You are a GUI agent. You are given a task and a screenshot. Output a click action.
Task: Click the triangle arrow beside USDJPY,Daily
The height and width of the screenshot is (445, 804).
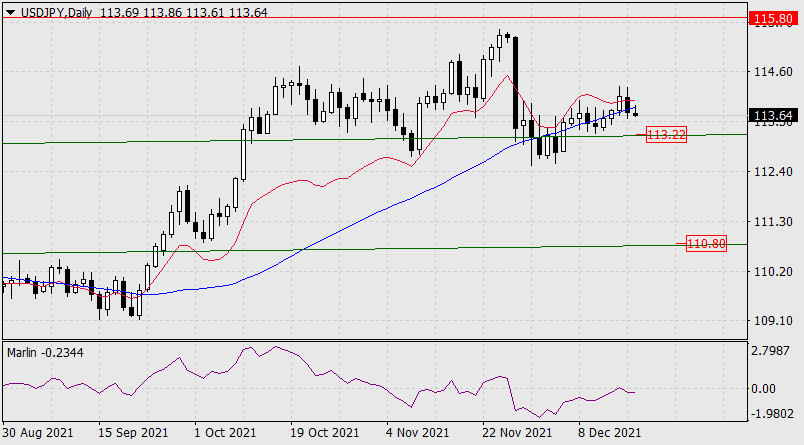coord(11,12)
